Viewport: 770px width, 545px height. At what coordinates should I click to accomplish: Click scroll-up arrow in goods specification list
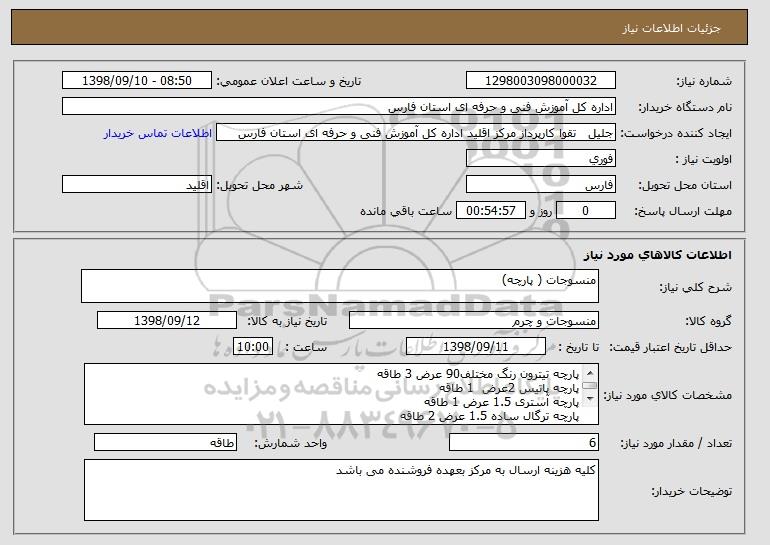(590, 373)
